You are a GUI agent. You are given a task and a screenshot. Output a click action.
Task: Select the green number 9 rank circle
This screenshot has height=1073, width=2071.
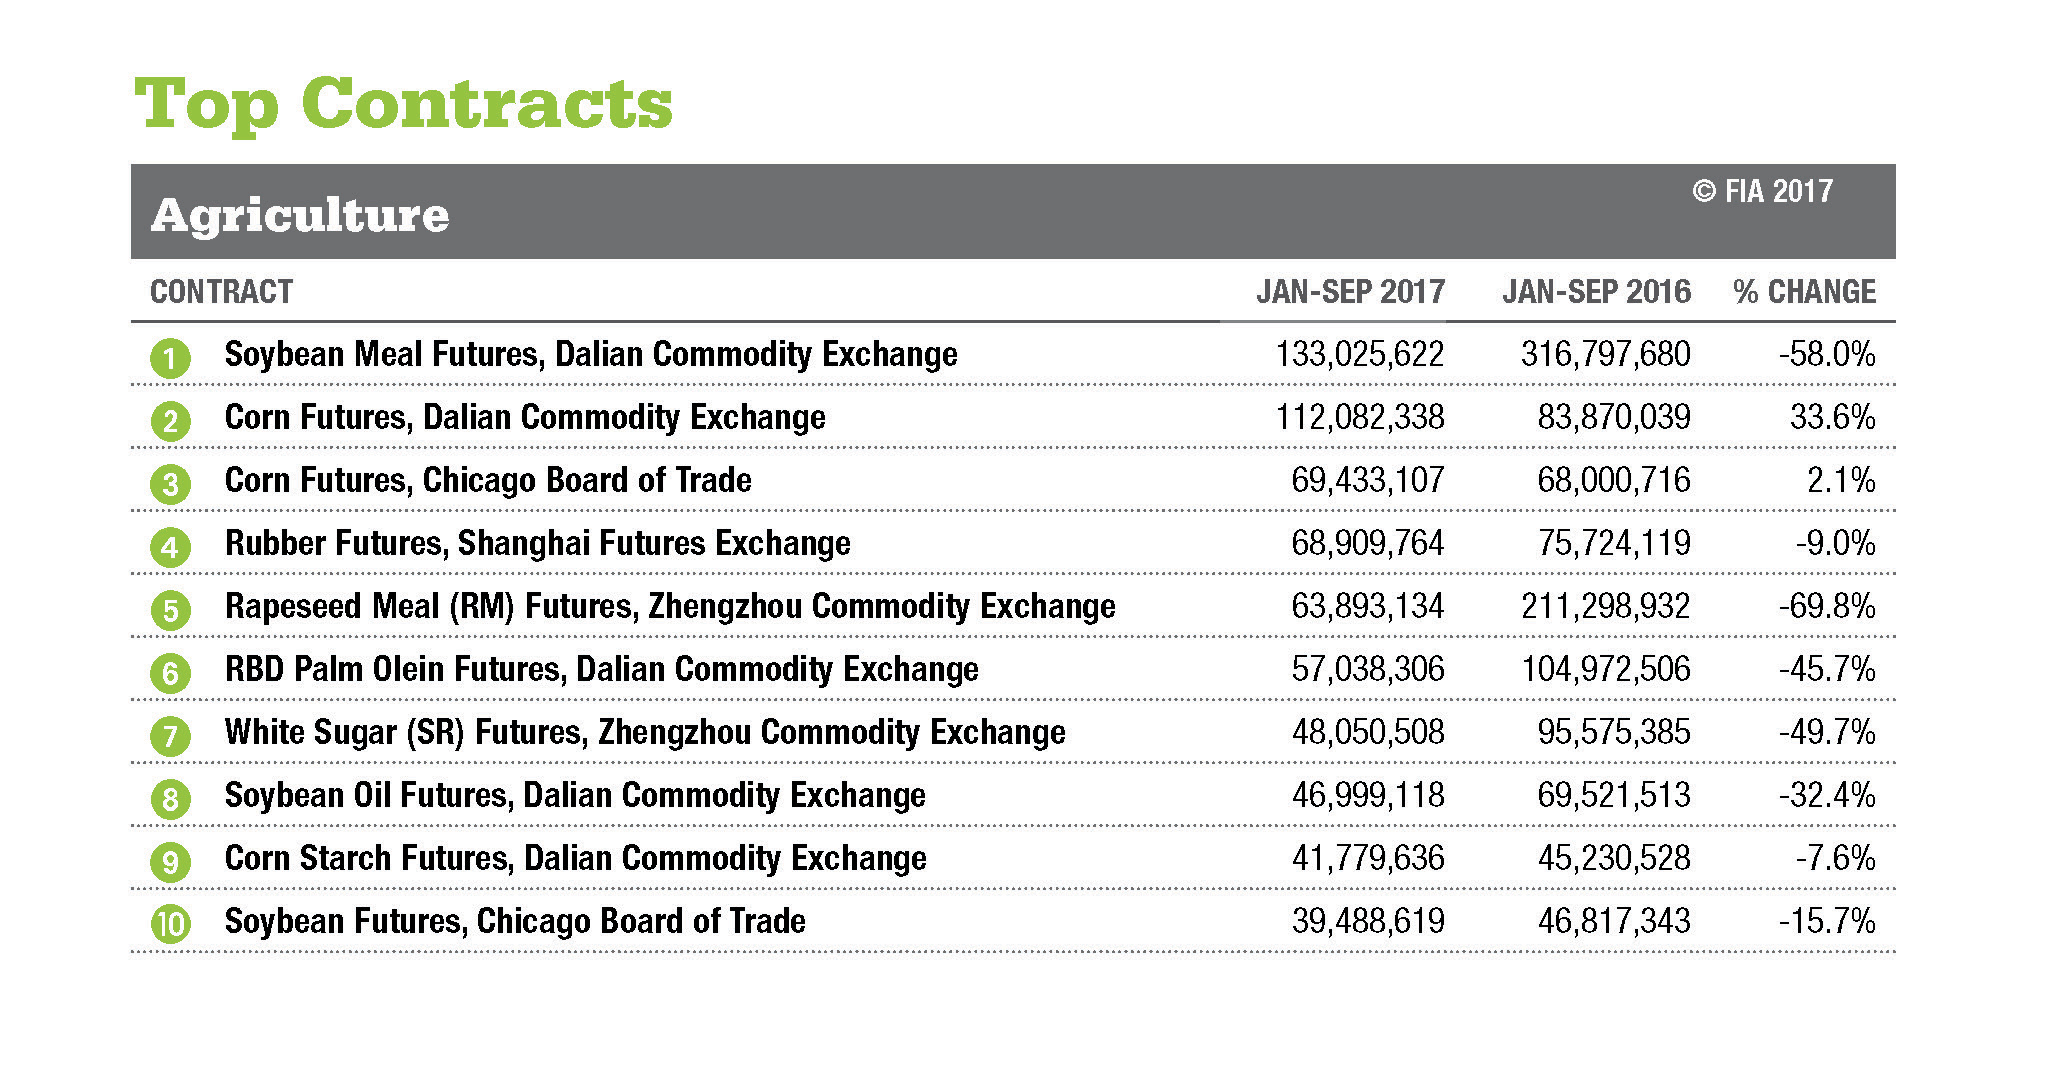(x=170, y=862)
